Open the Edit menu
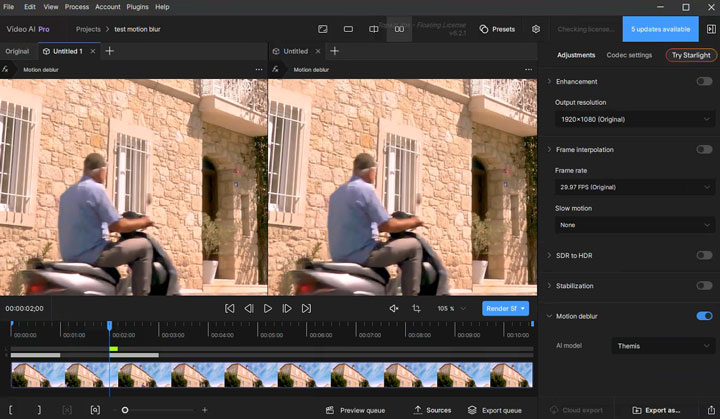 [30, 7]
